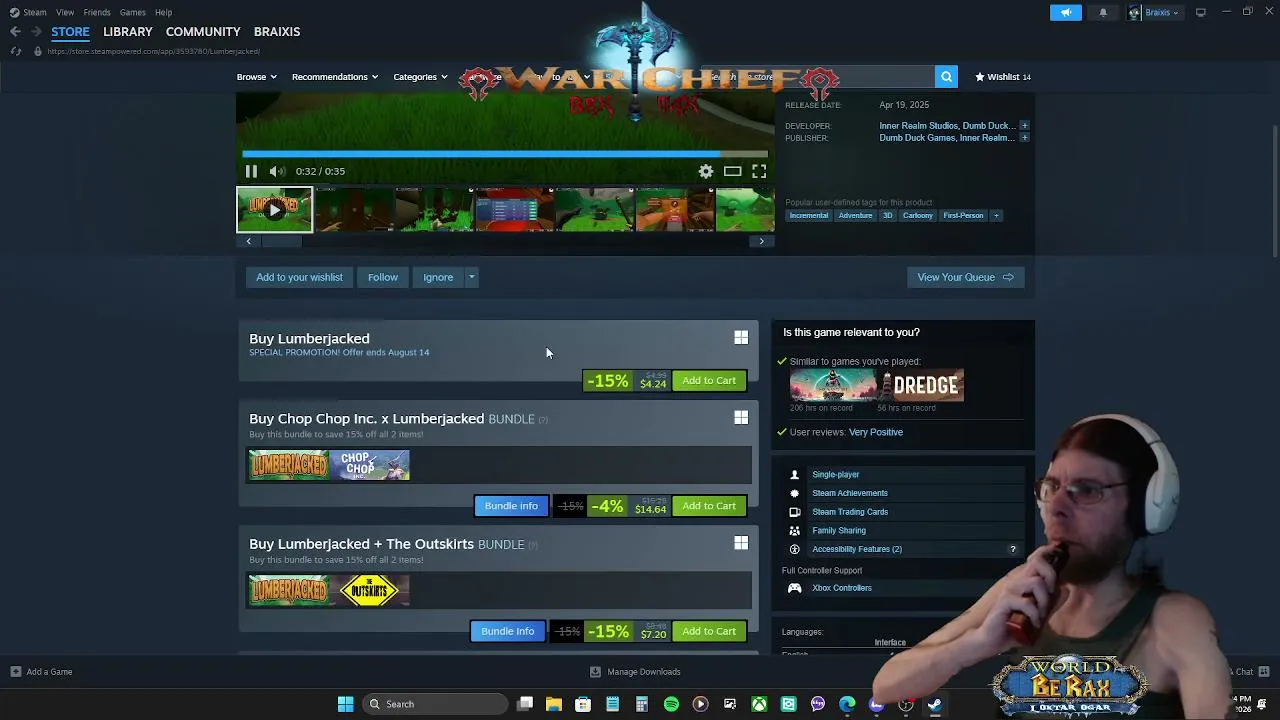
Task: Open the blue upgrade menu screenshot thumbnail
Action: point(514,209)
